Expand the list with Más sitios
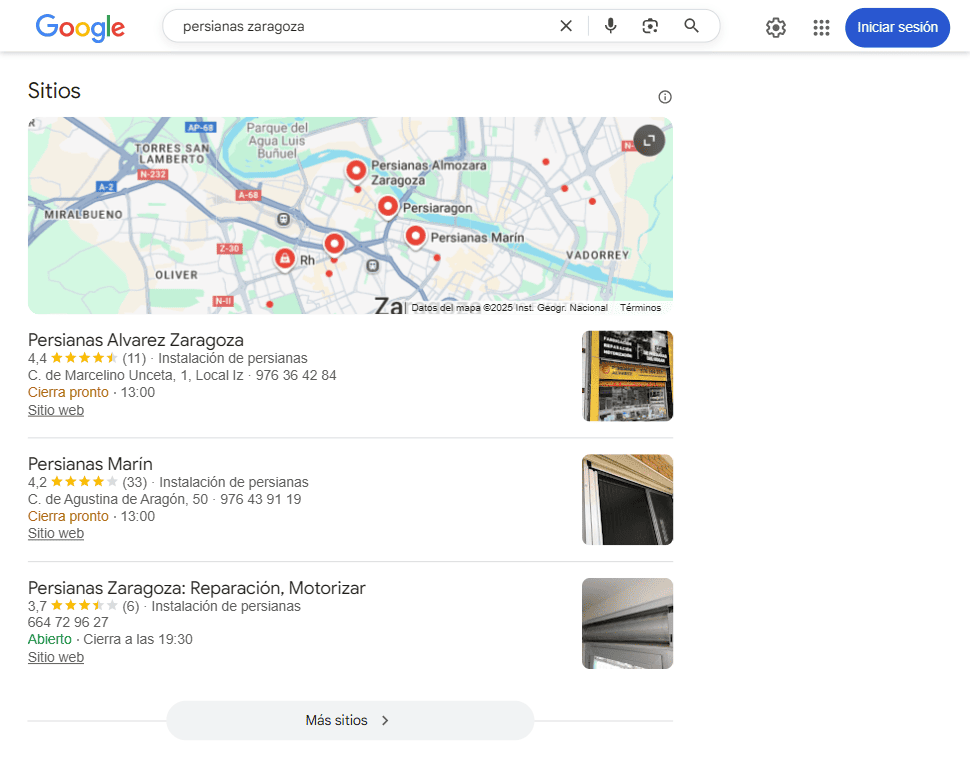The height and width of the screenshot is (764, 970). click(x=350, y=720)
